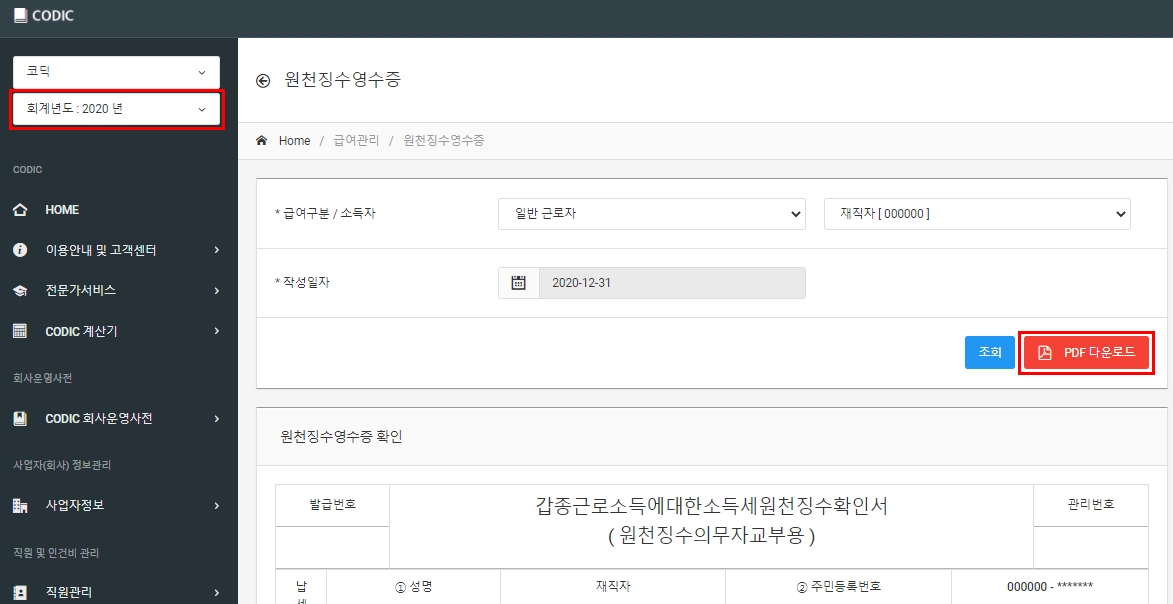
Task: Open the 일반 근로자 급여구분 dropdown
Action: (x=652, y=213)
